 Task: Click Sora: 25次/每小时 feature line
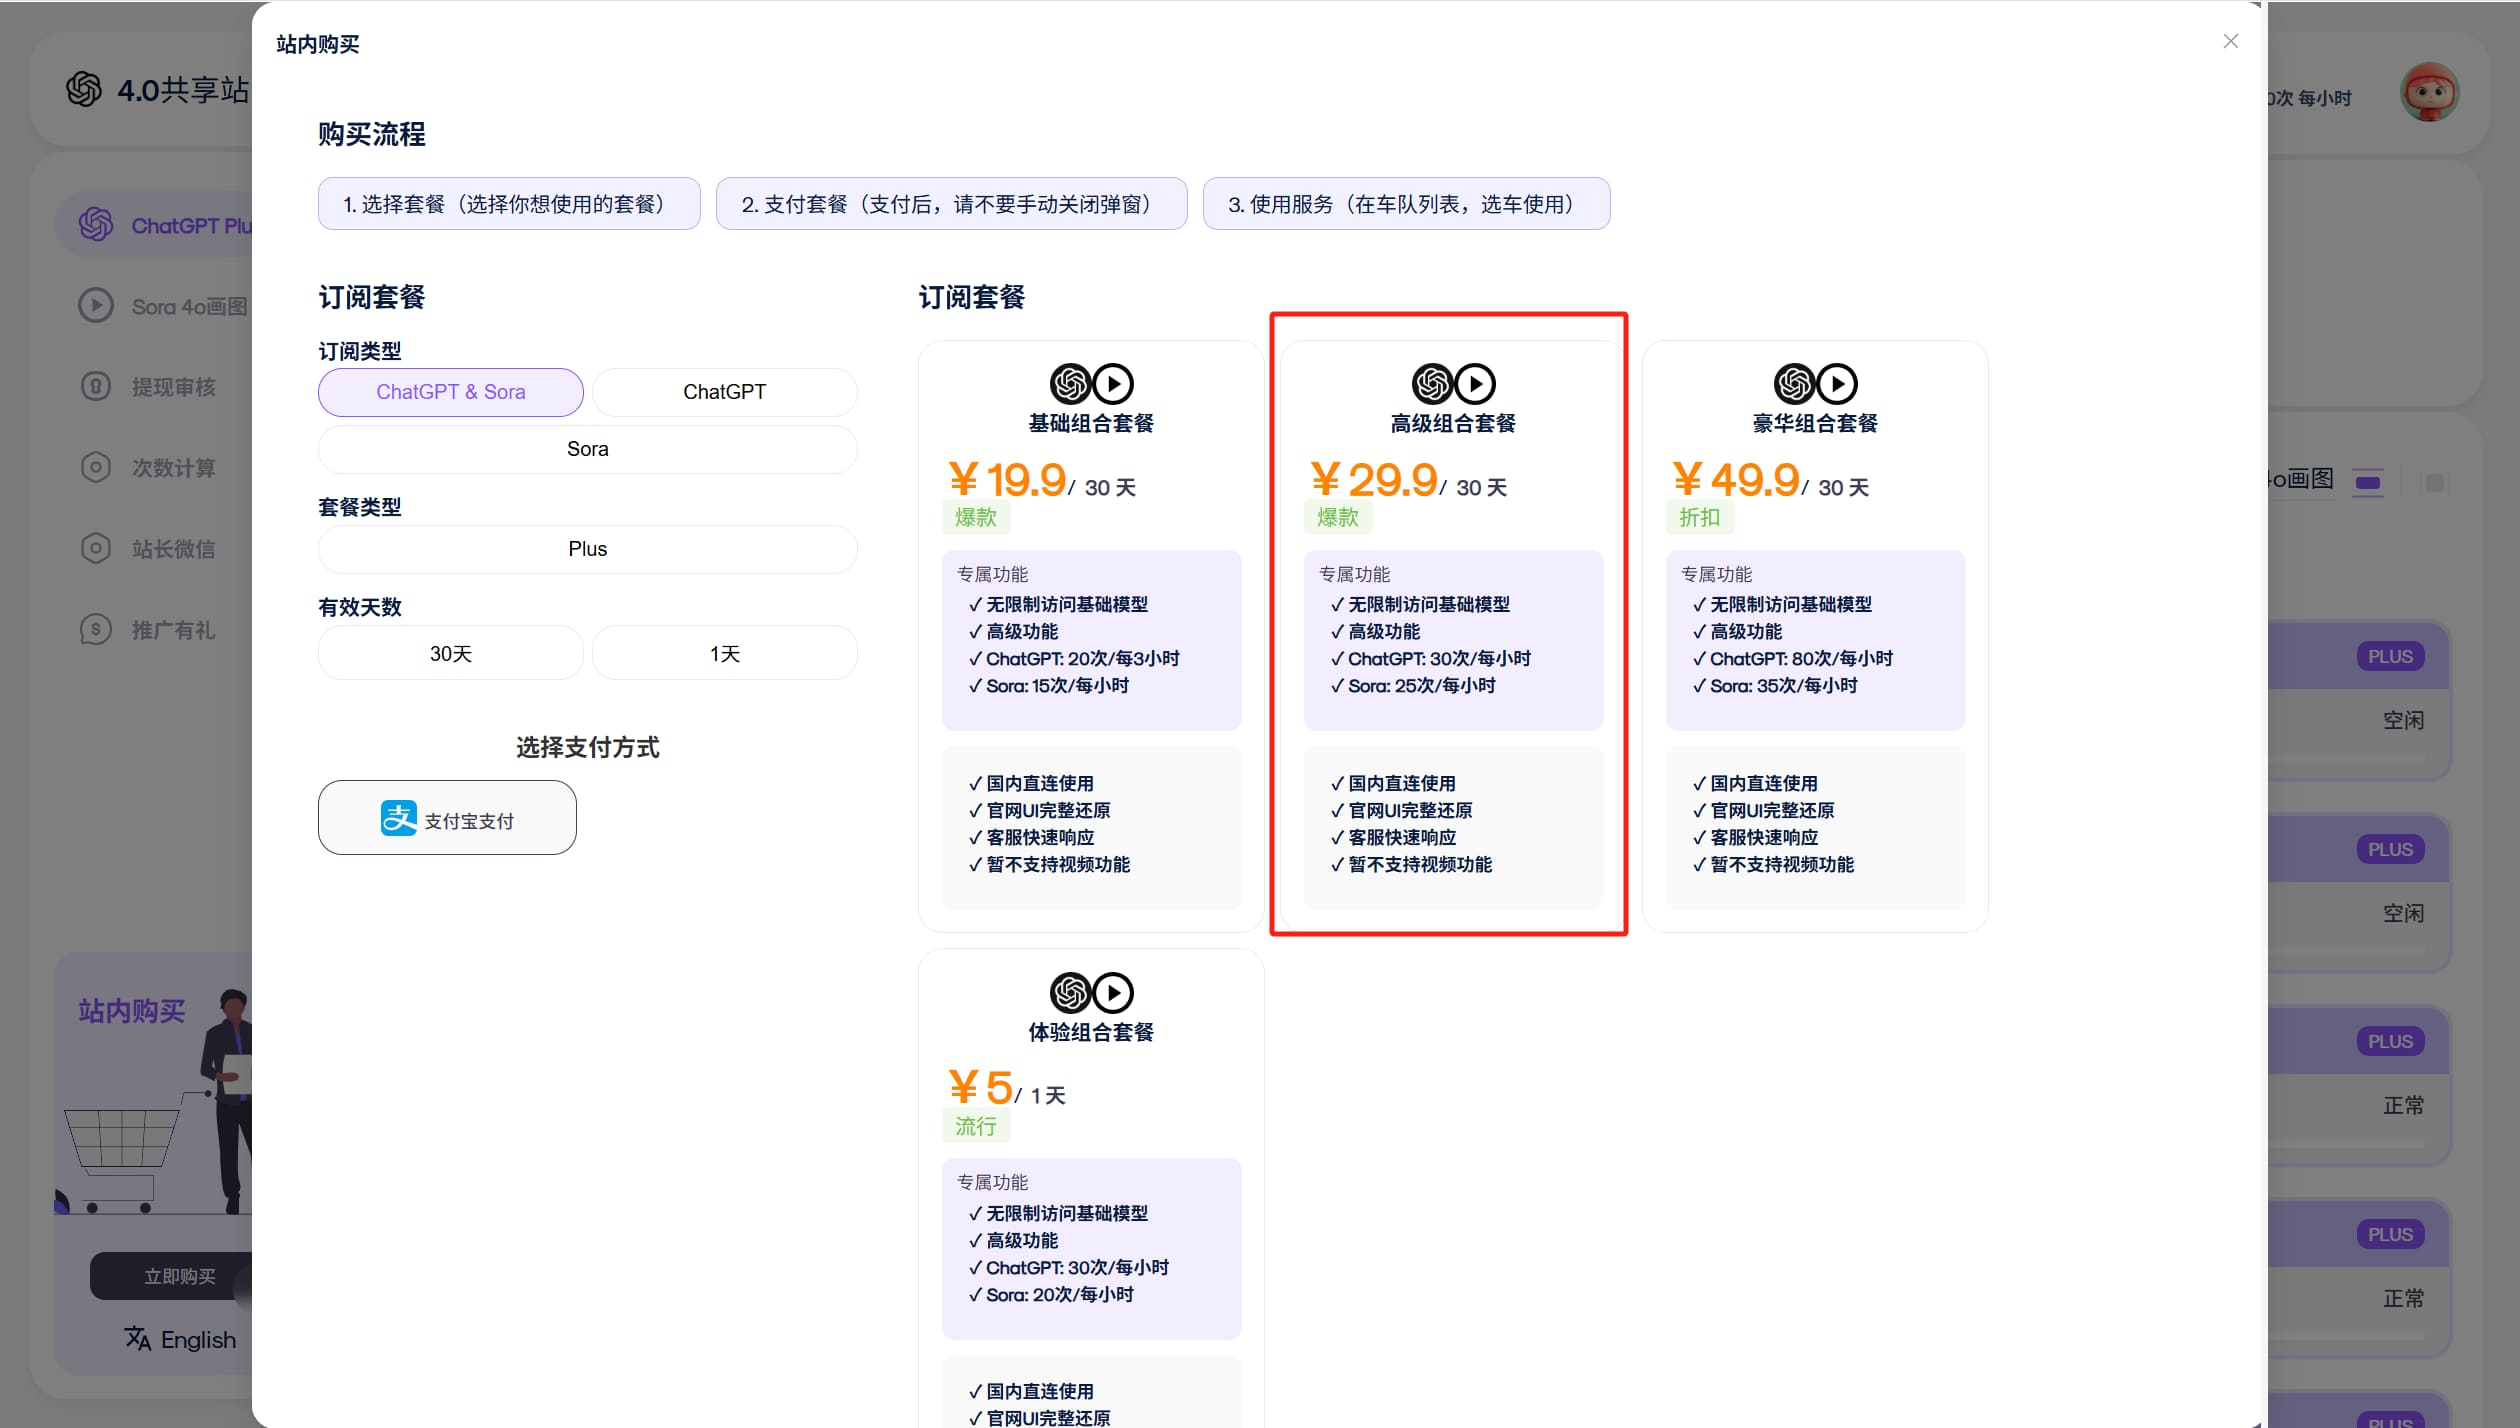pyautogui.click(x=1412, y=686)
